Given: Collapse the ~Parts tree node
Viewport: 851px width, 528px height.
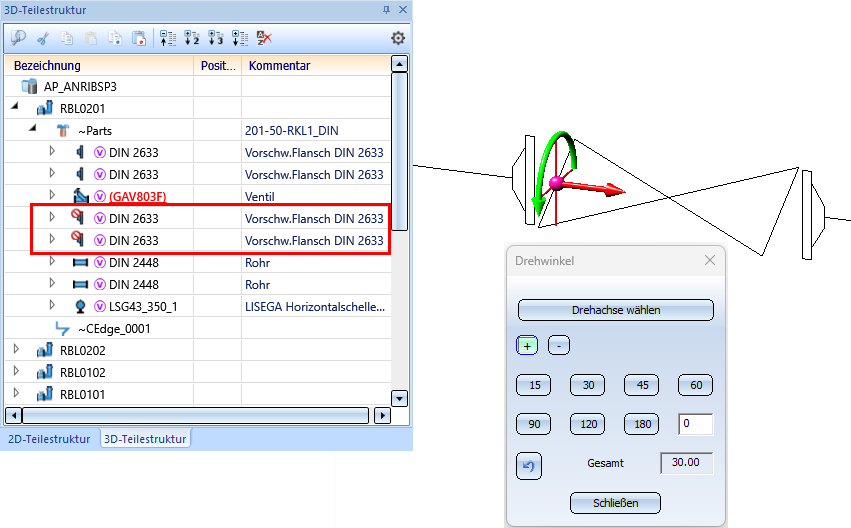Looking at the screenshot, I should [x=33, y=129].
